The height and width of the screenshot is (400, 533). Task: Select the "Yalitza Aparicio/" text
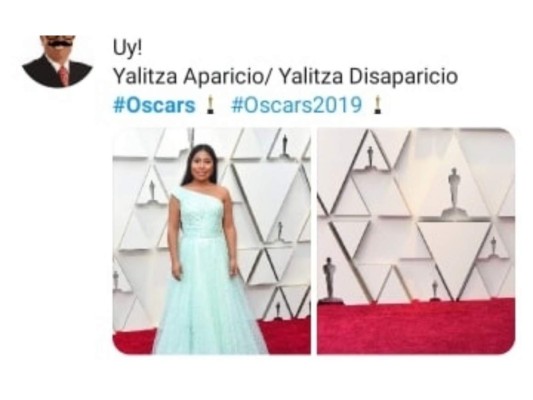(x=193, y=76)
